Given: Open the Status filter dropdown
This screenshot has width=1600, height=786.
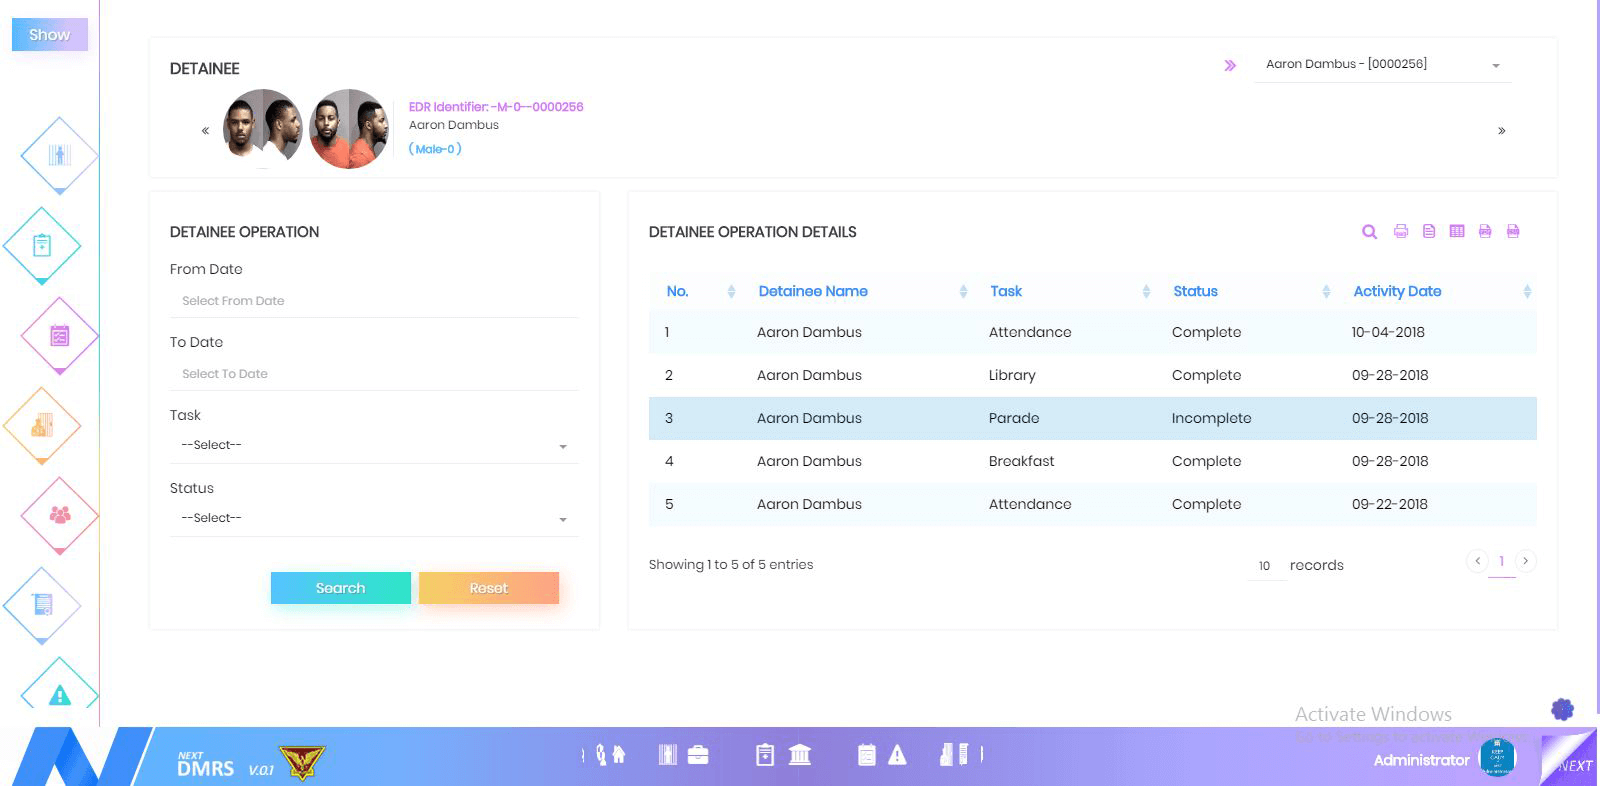Looking at the screenshot, I should point(374,519).
